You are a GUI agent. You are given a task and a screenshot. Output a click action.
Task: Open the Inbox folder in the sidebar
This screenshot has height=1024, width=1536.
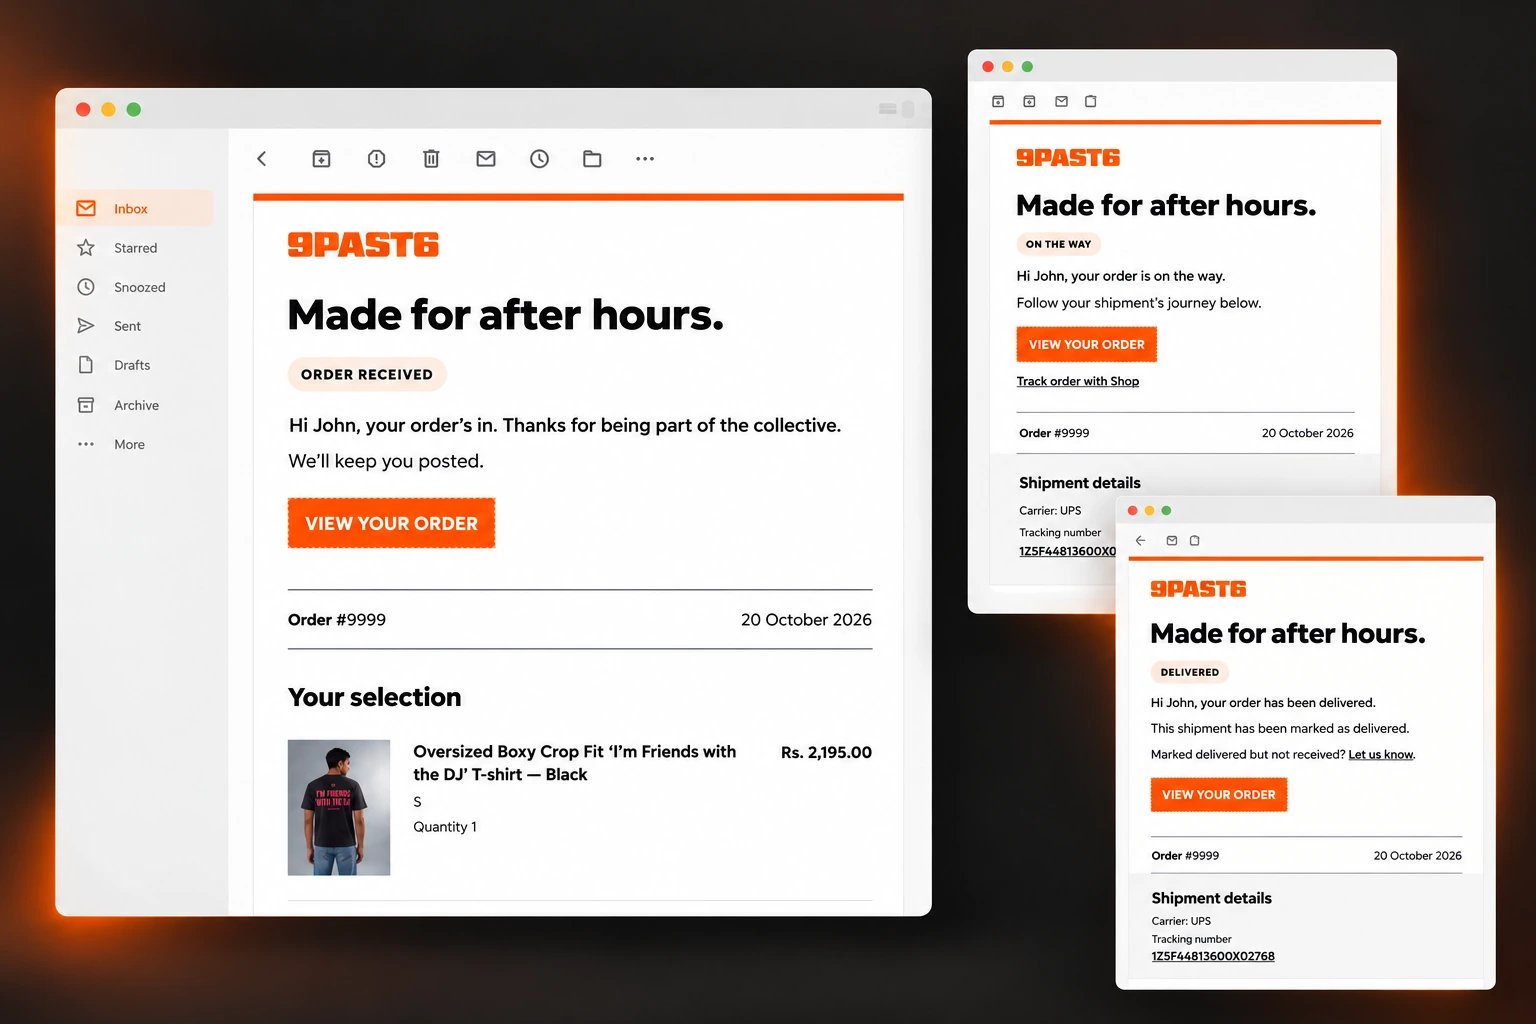(x=135, y=208)
